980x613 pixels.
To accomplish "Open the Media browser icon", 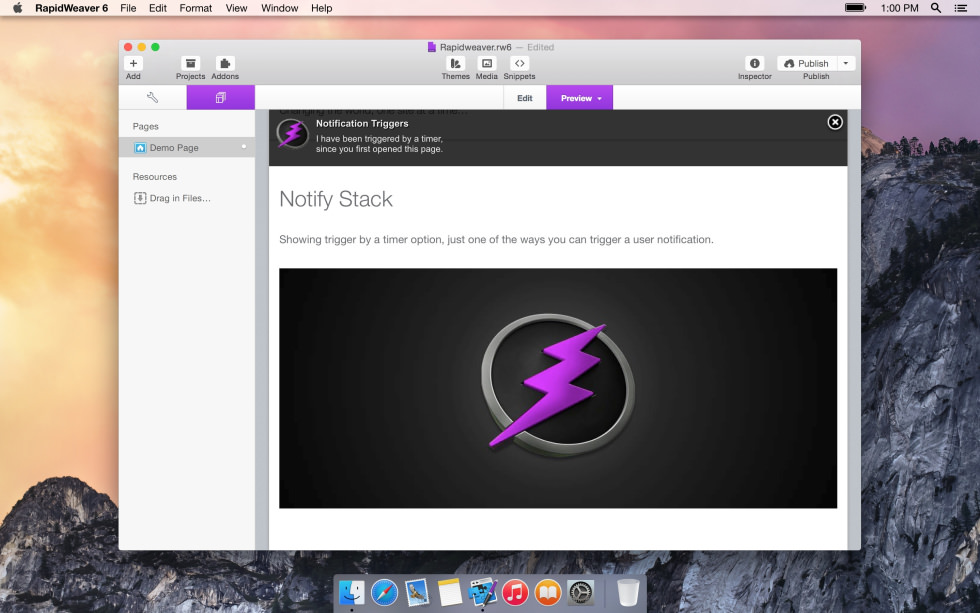I will [486, 63].
